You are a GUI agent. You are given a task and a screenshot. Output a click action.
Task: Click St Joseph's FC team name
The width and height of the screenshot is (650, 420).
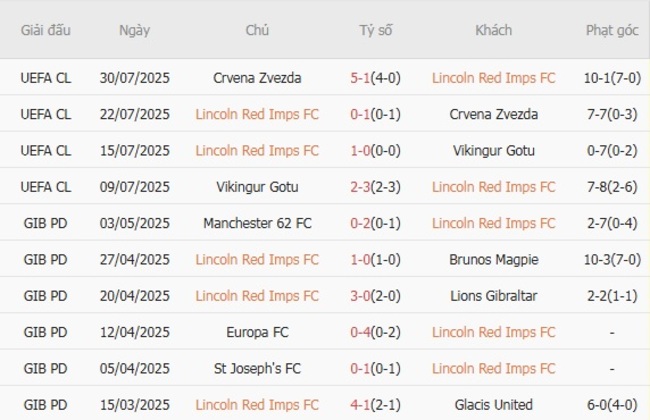pos(257,368)
